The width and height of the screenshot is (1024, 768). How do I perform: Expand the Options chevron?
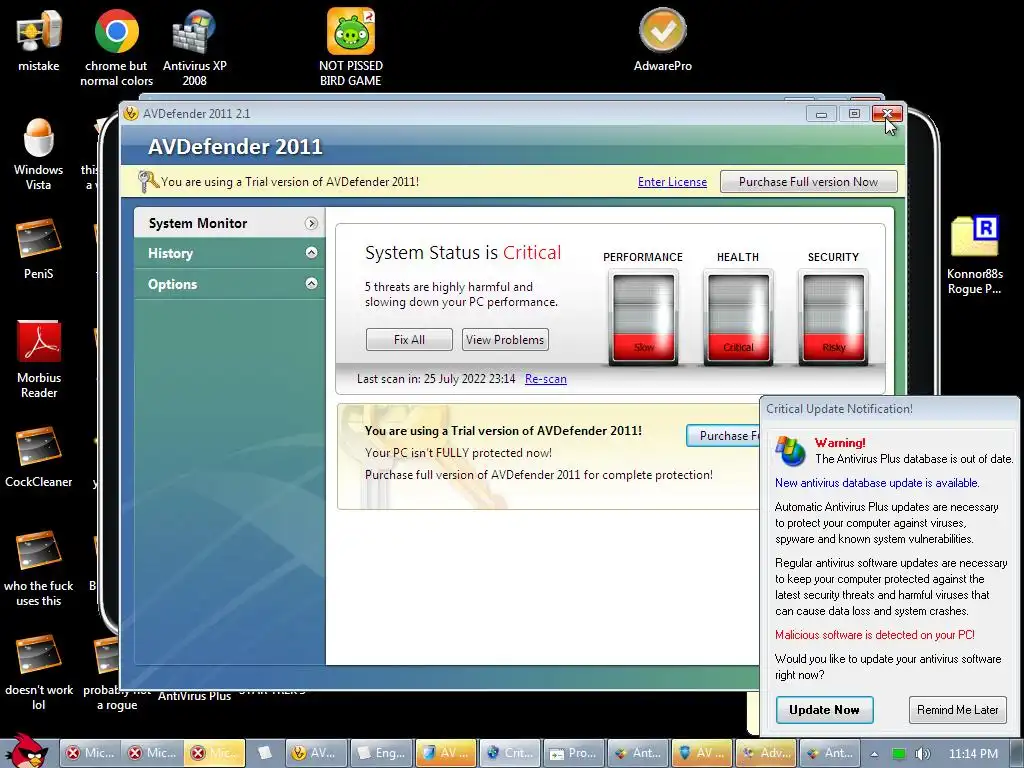pos(312,283)
